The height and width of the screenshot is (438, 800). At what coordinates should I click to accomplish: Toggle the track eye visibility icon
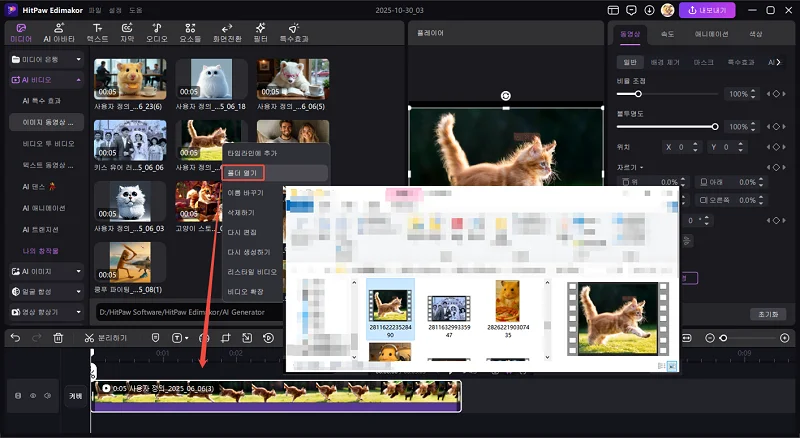coord(31,395)
